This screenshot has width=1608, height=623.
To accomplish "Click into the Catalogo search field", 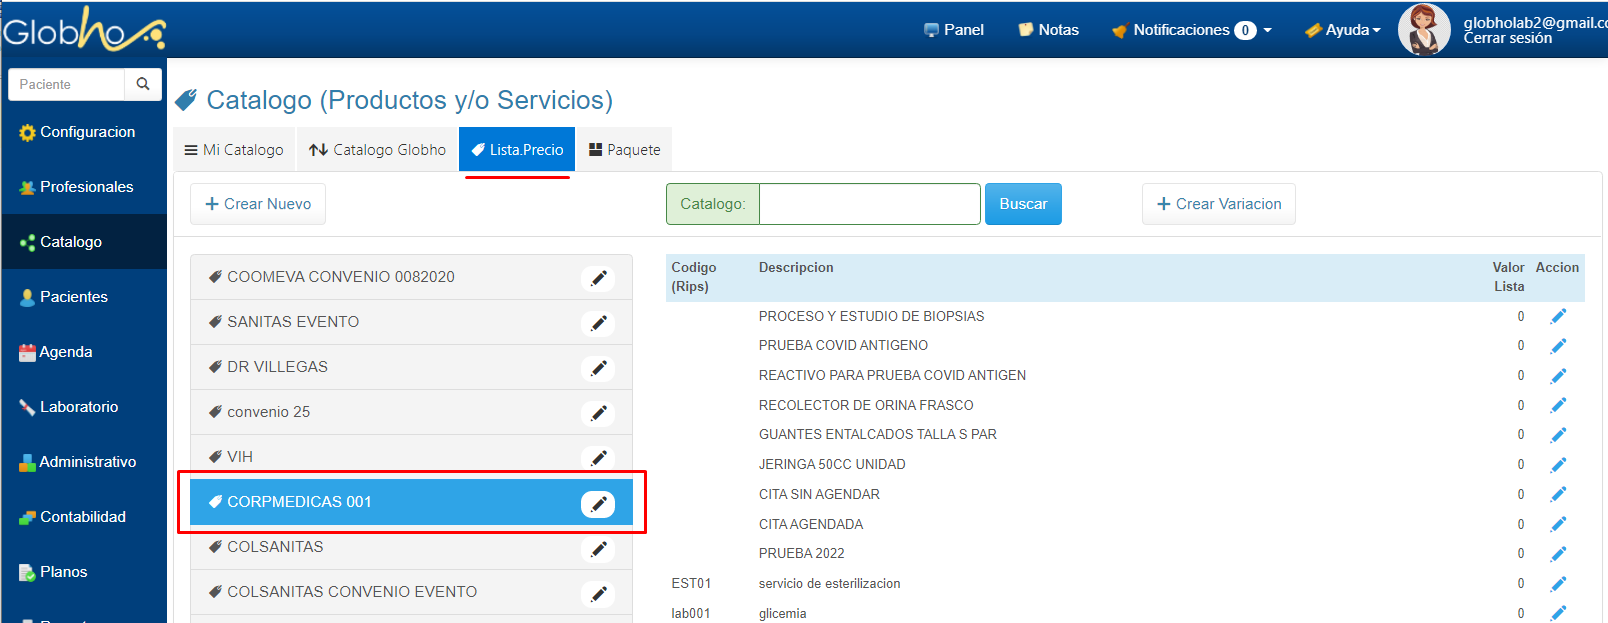I will pos(869,204).
